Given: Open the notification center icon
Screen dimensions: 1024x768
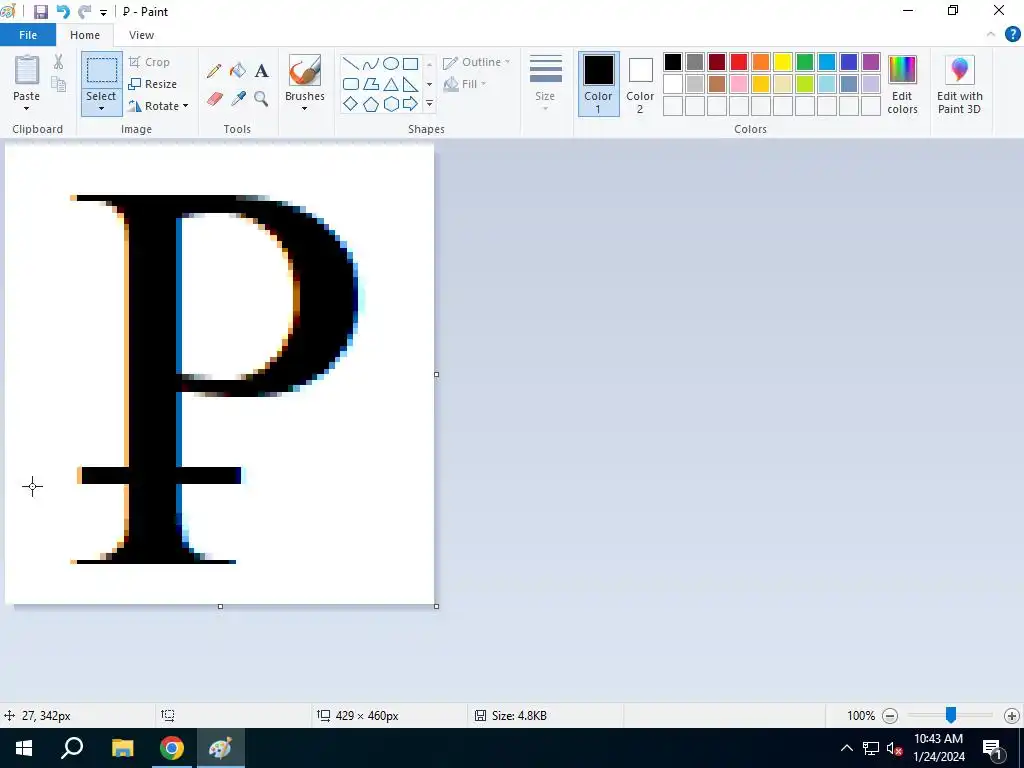Looking at the screenshot, I should click(x=992, y=749).
